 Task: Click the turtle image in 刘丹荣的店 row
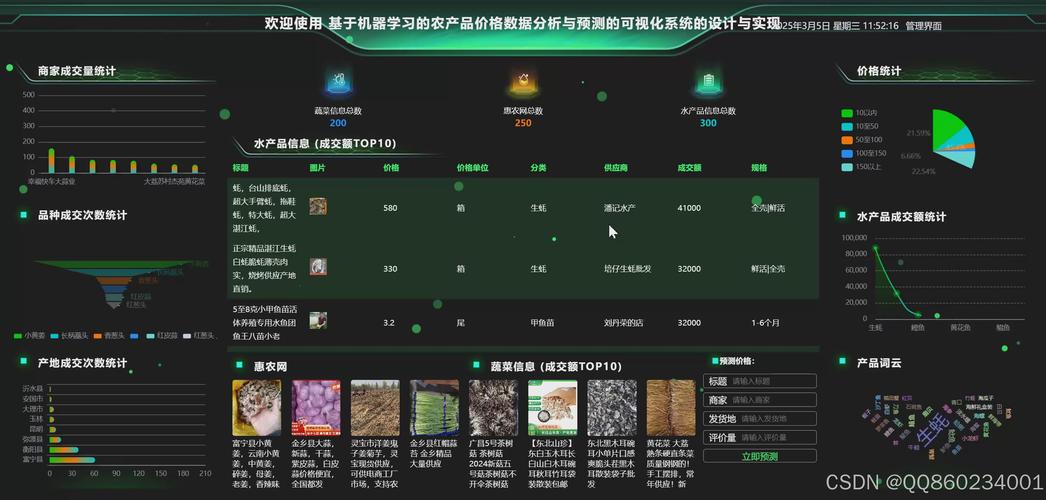point(318,321)
